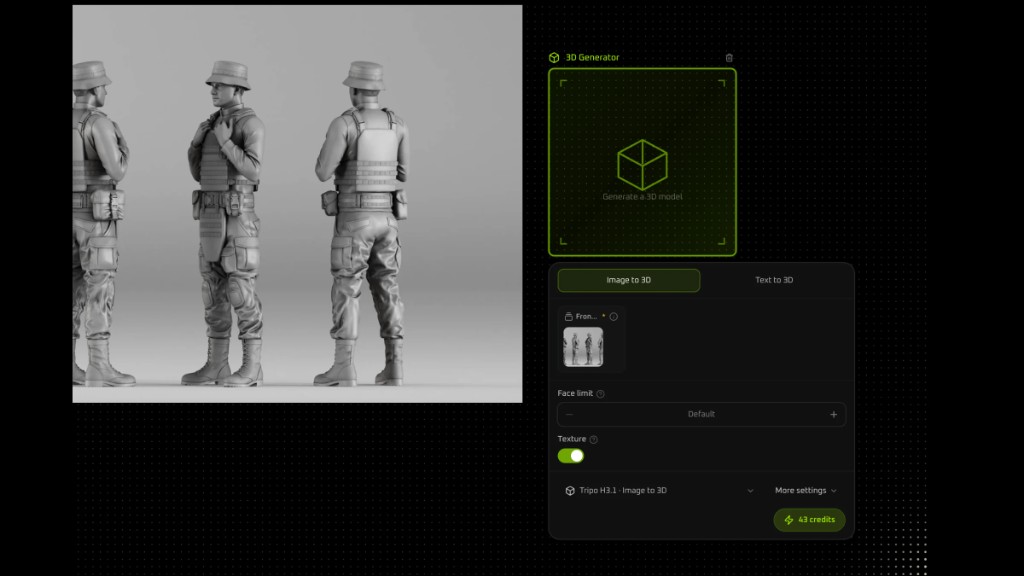Decrease the Face limit with minus button
The width and height of the screenshot is (1024, 576).
click(569, 415)
